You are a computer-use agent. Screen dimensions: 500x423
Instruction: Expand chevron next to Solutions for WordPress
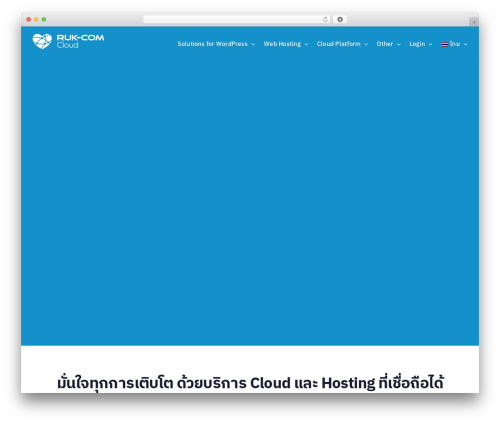point(253,44)
